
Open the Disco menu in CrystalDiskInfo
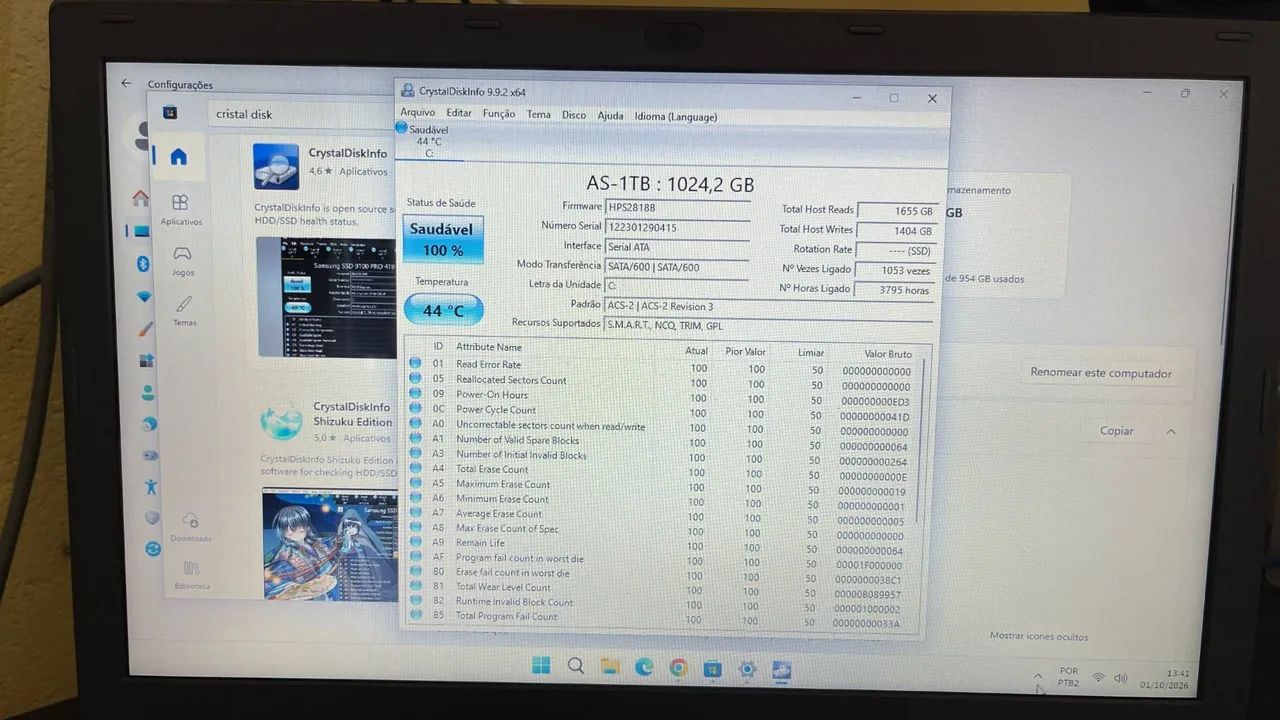tap(574, 115)
